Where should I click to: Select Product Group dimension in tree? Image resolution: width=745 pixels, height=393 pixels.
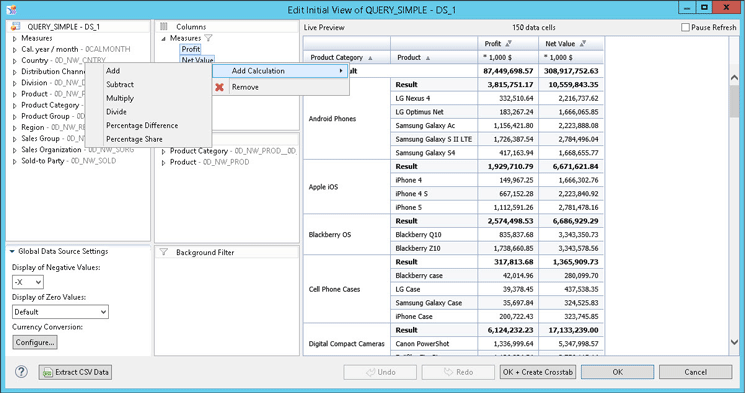pos(45,116)
